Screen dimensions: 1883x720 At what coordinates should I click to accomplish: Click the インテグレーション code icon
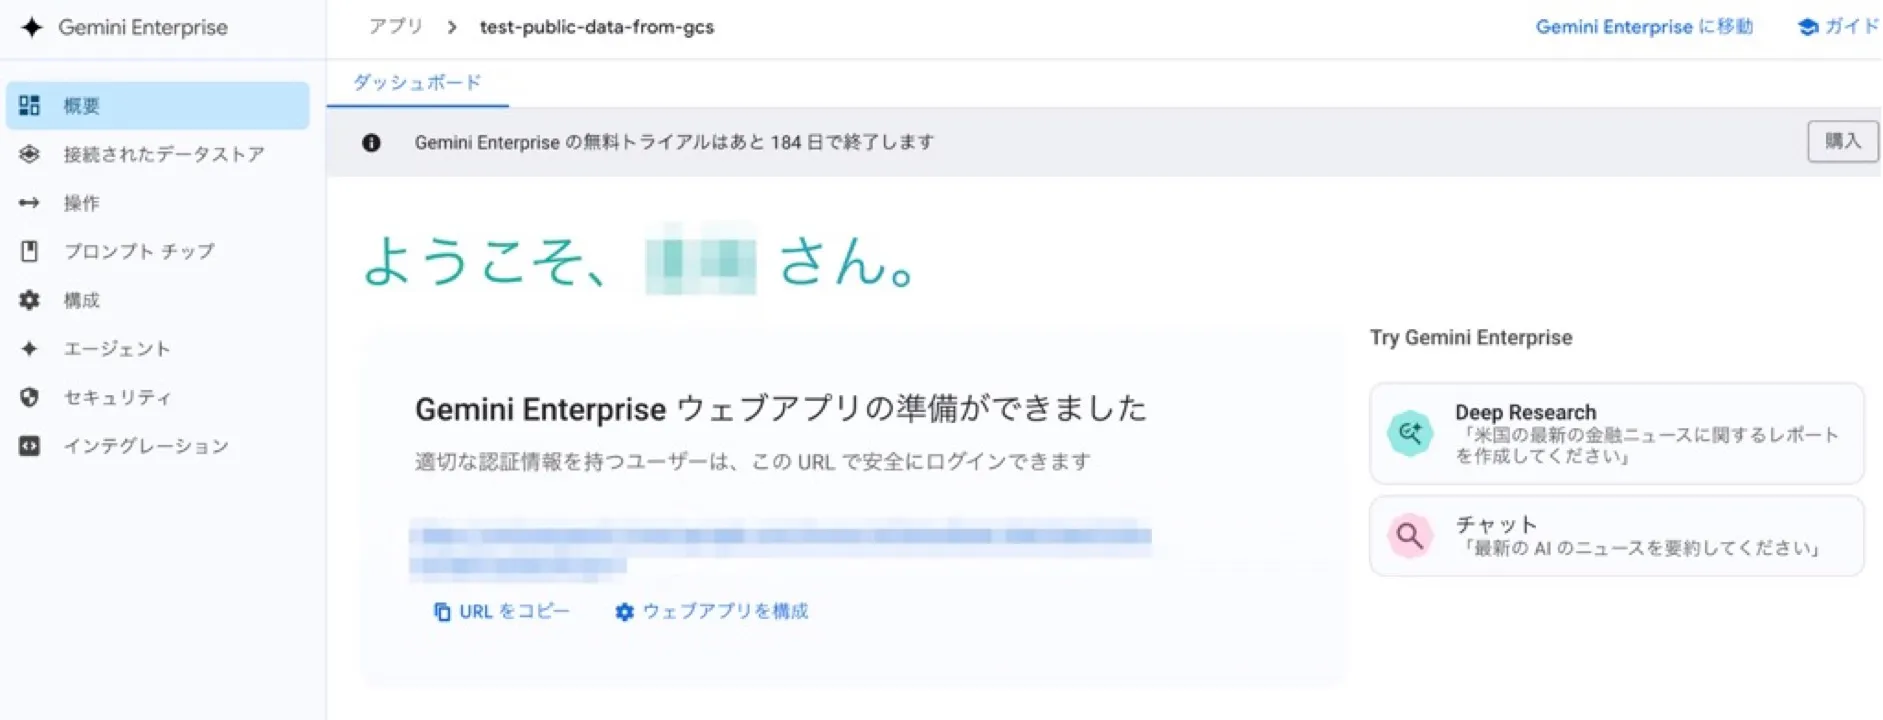(30, 445)
